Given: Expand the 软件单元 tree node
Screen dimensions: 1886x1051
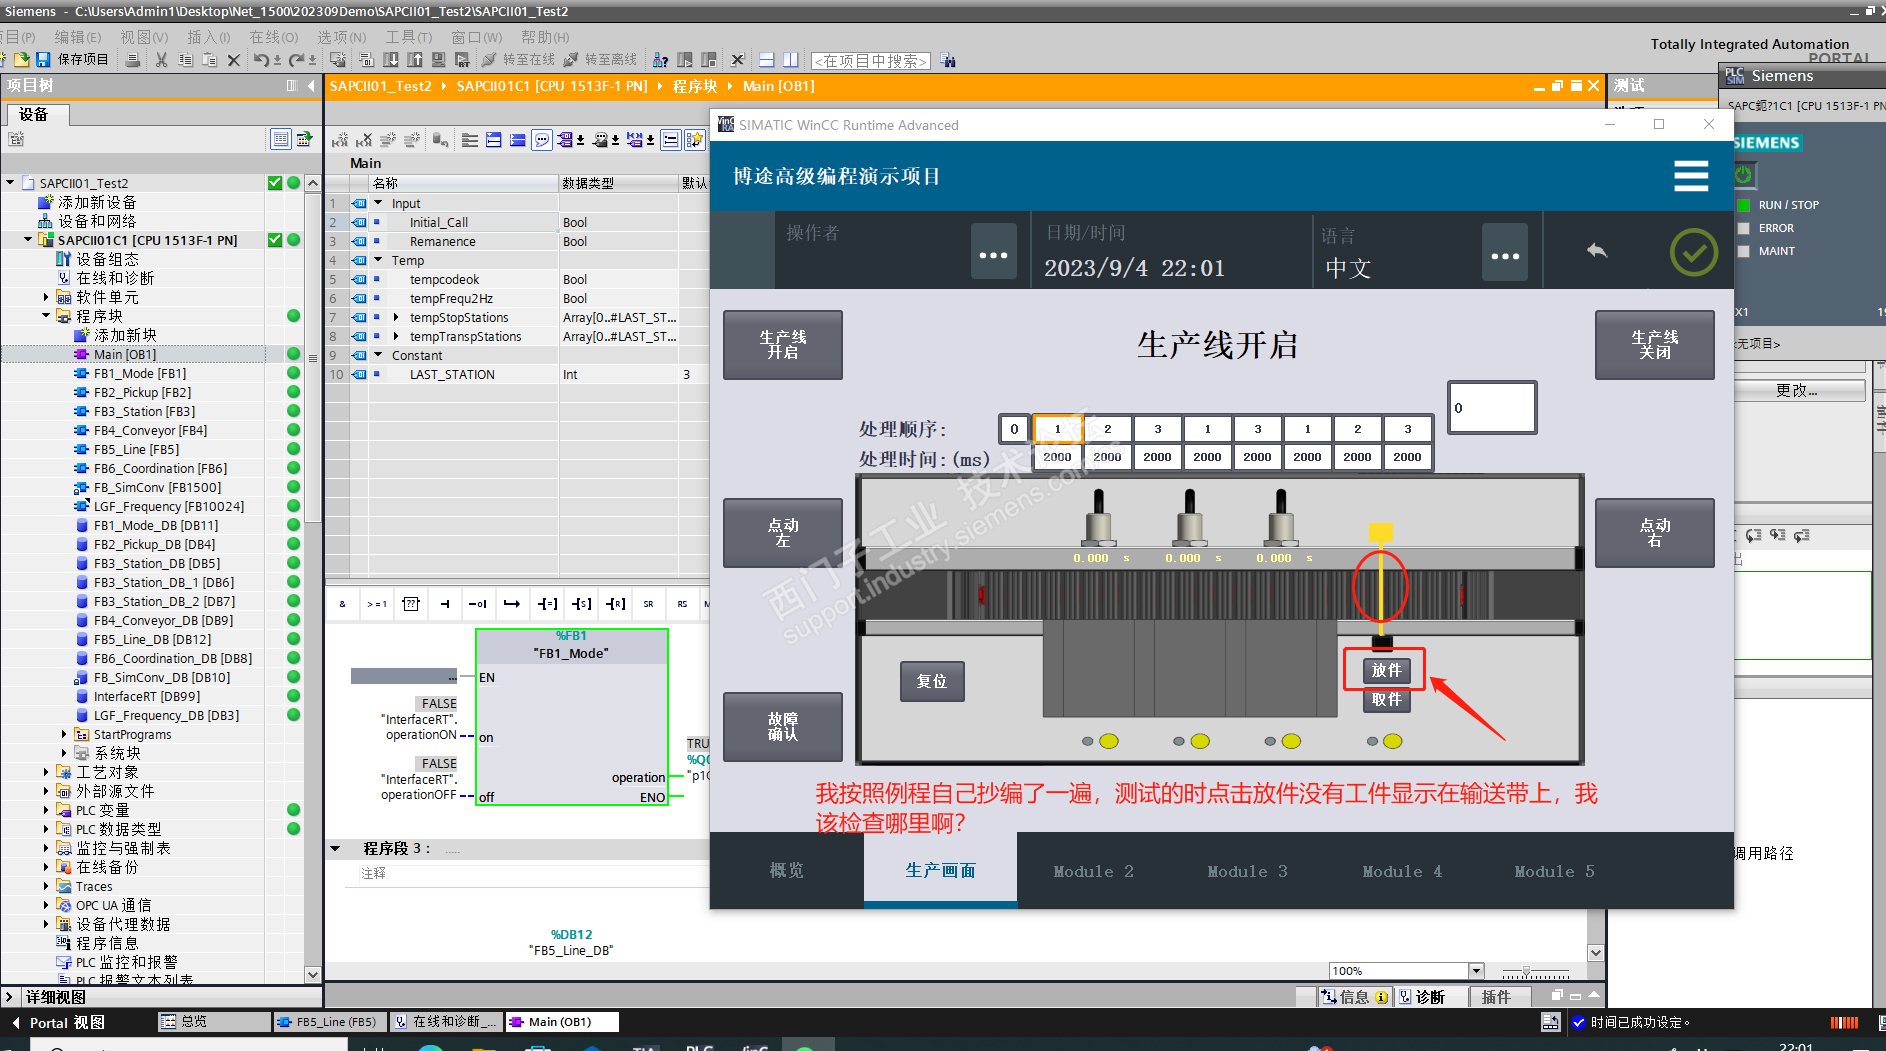Looking at the screenshot, I should click(x=46, y=297).
